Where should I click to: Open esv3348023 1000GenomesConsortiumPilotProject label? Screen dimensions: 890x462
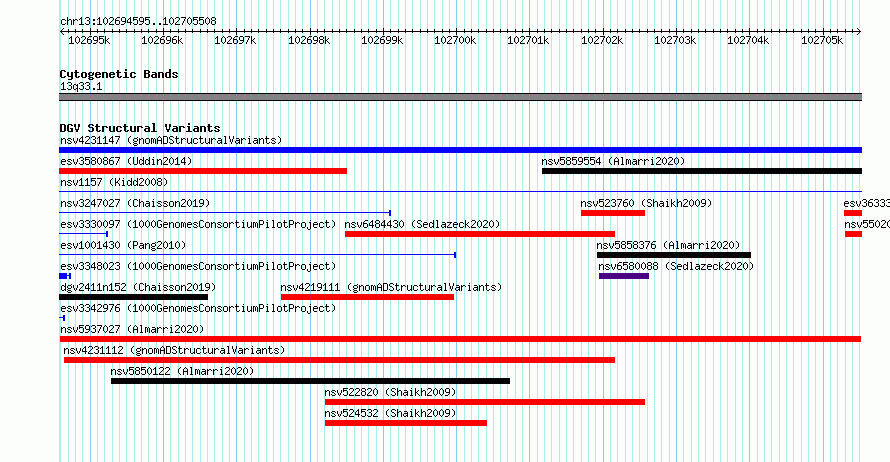(x=198, y=266)
